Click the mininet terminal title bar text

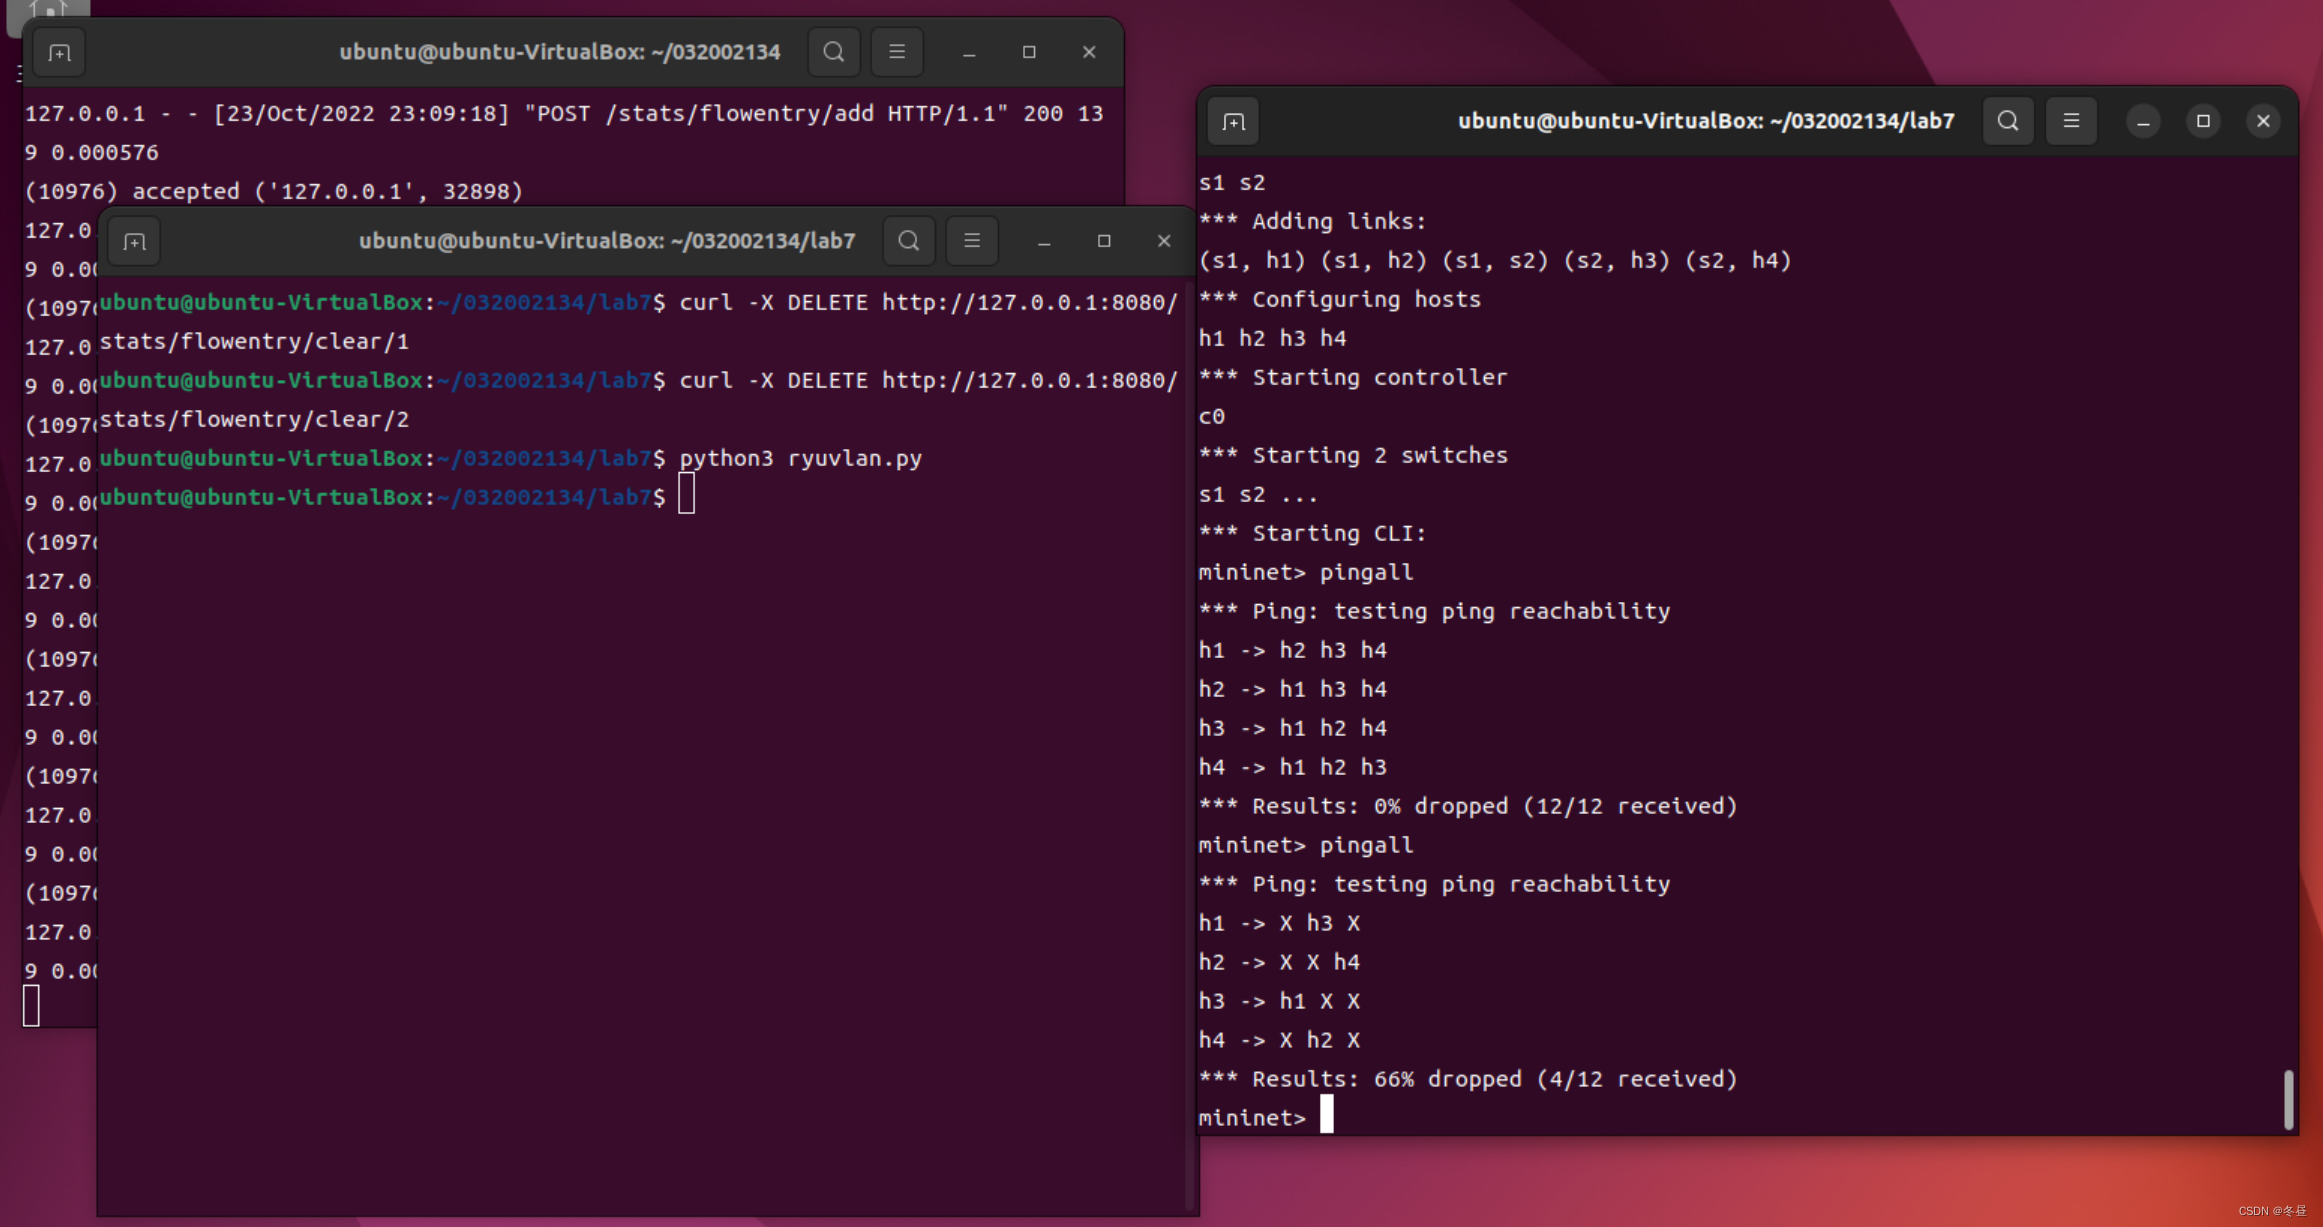coord(1705,121)
